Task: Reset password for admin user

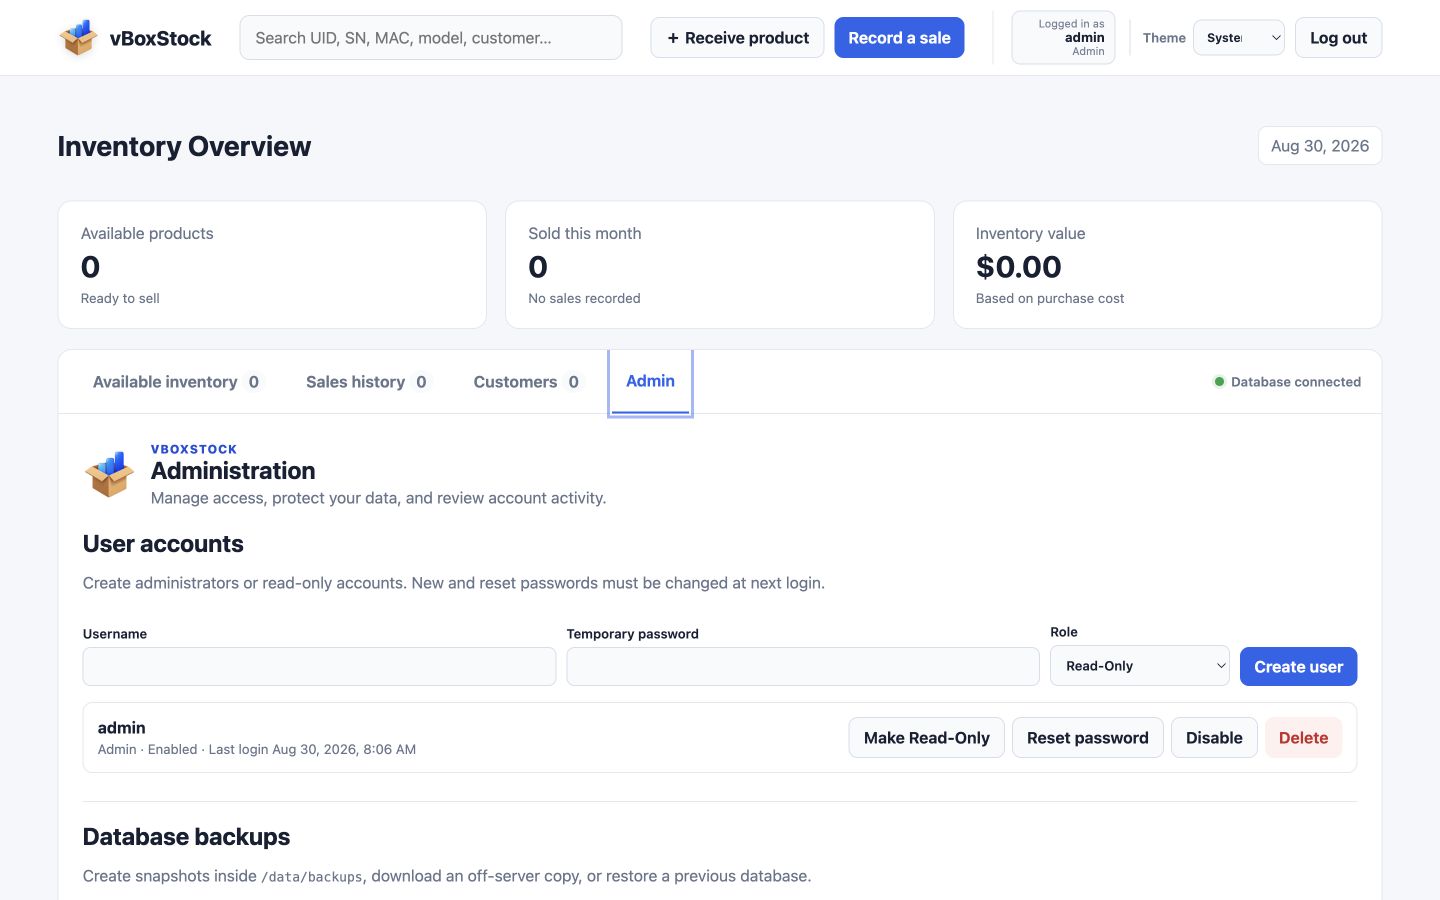Action: [x=1087, y=738]
